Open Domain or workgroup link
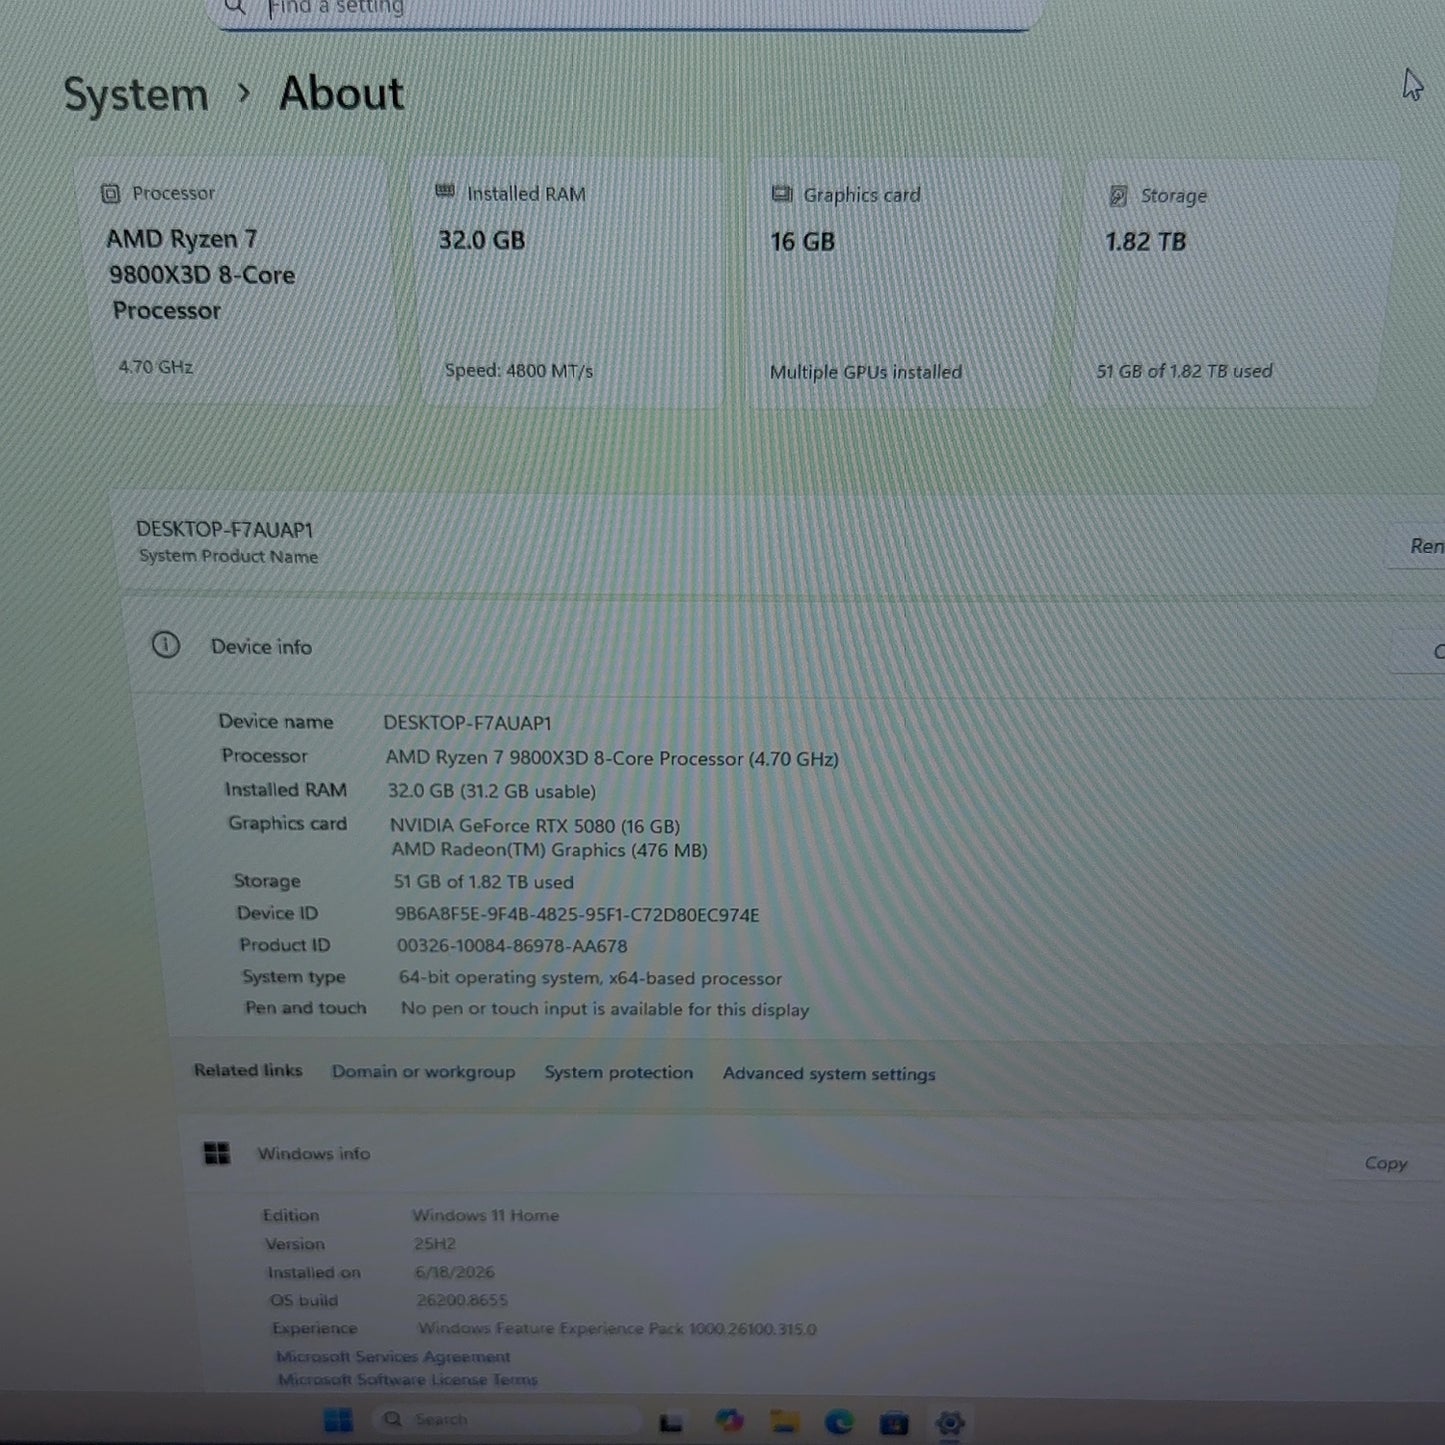The height and width of the screenshot is (1445, 1445). [423, 1071]
